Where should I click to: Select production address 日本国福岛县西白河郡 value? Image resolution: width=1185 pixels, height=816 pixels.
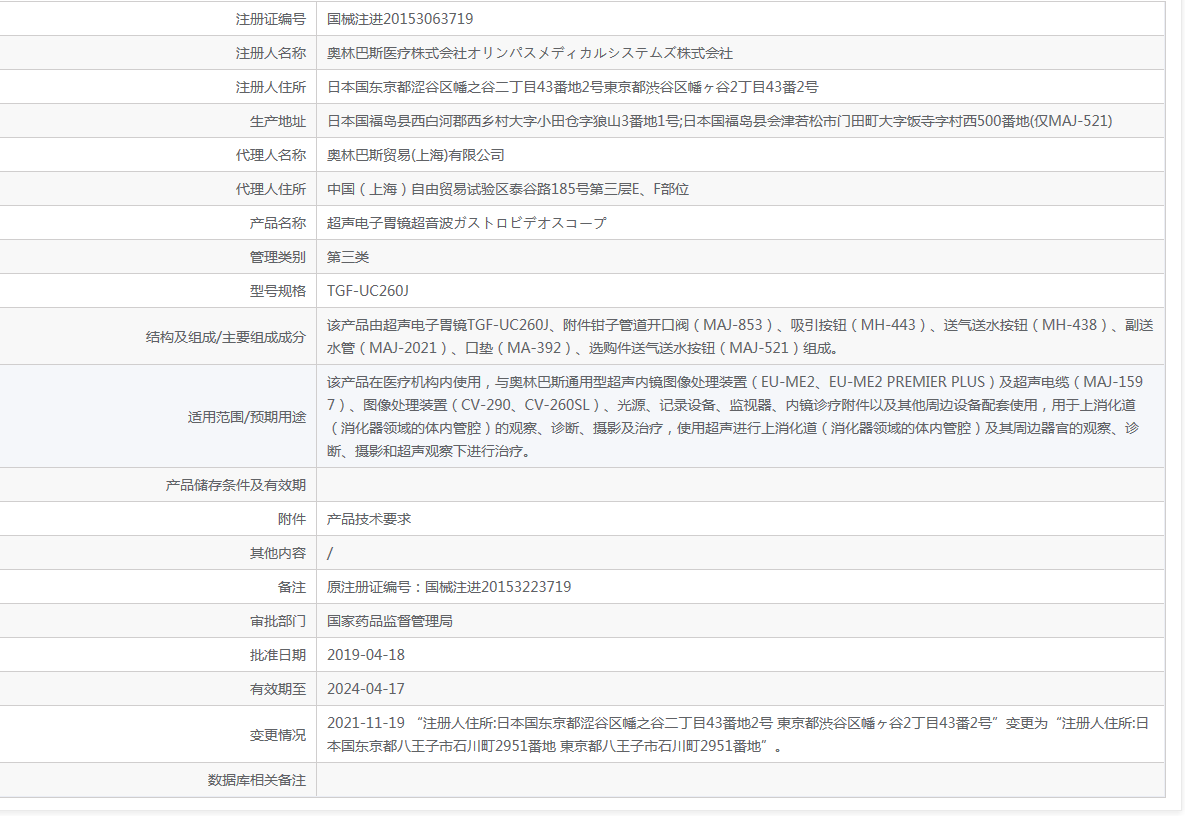(x=719, y=121)
